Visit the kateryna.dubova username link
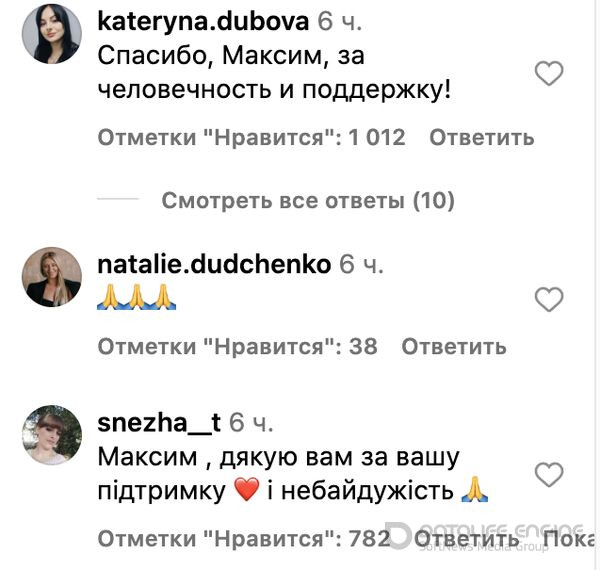 point(203,21)
